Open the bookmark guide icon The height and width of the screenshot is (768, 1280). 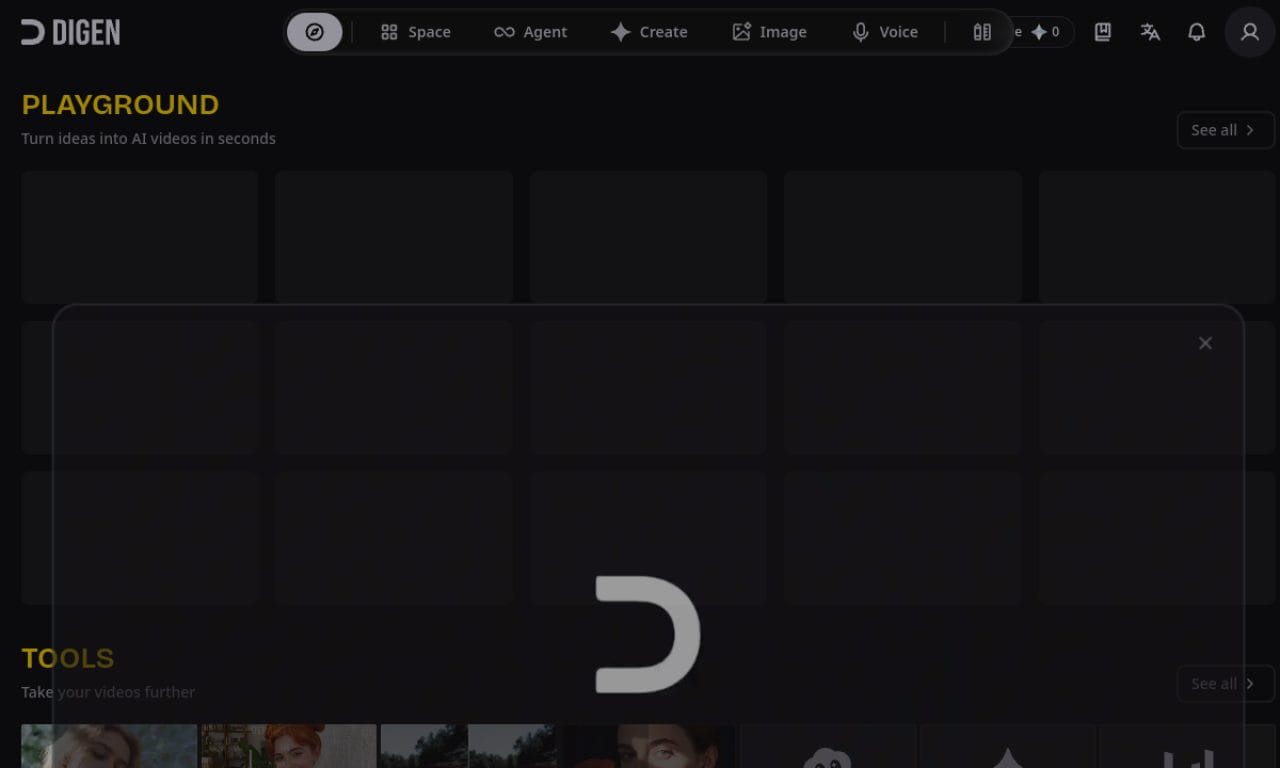point(1102,32)
